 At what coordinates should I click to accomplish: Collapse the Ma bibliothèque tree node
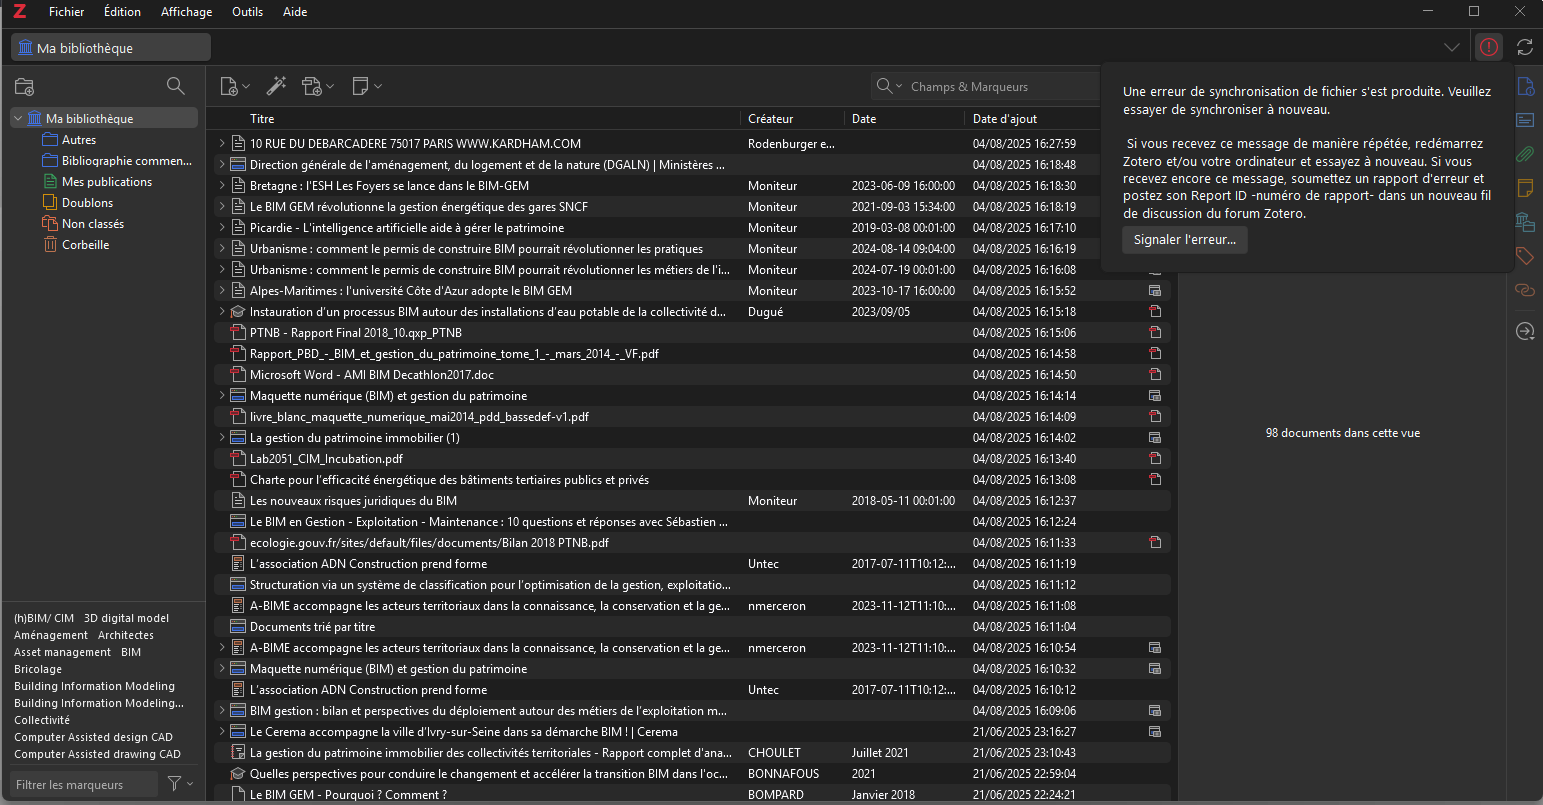point(18,118)
